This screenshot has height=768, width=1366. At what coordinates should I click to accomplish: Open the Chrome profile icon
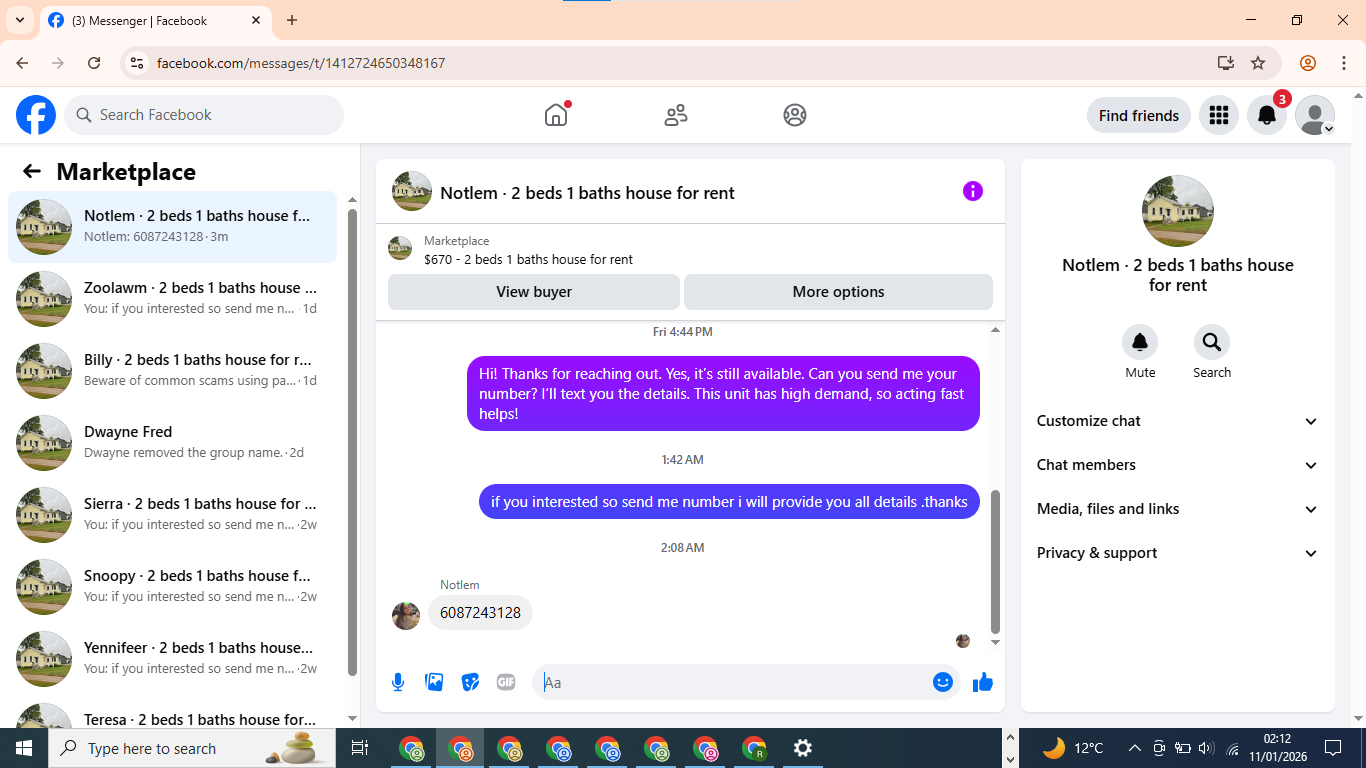(1308, 63)
